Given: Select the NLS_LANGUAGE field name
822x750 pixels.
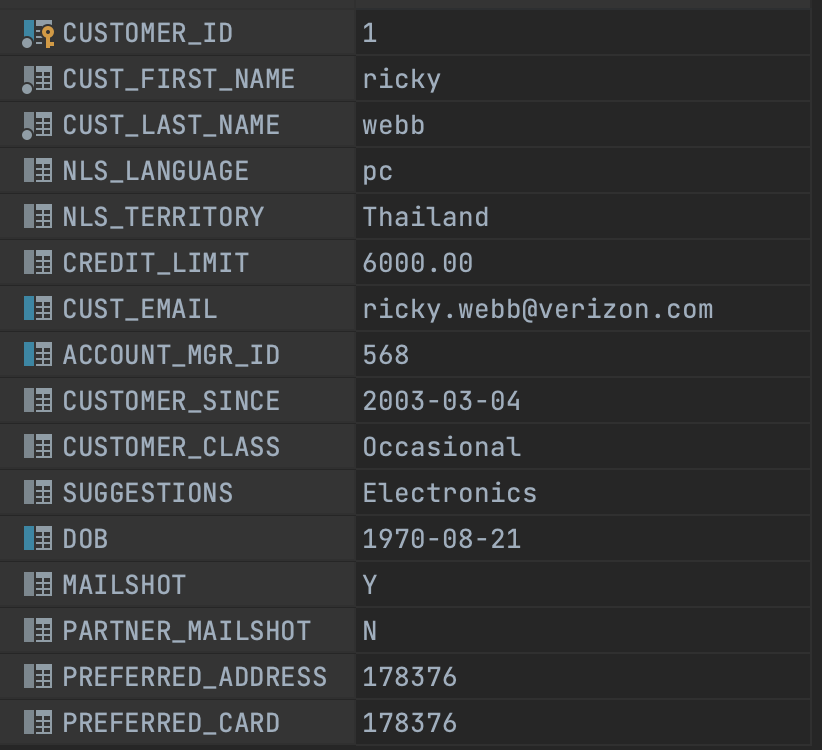Looking at the screenshot, I should (156, 171).
